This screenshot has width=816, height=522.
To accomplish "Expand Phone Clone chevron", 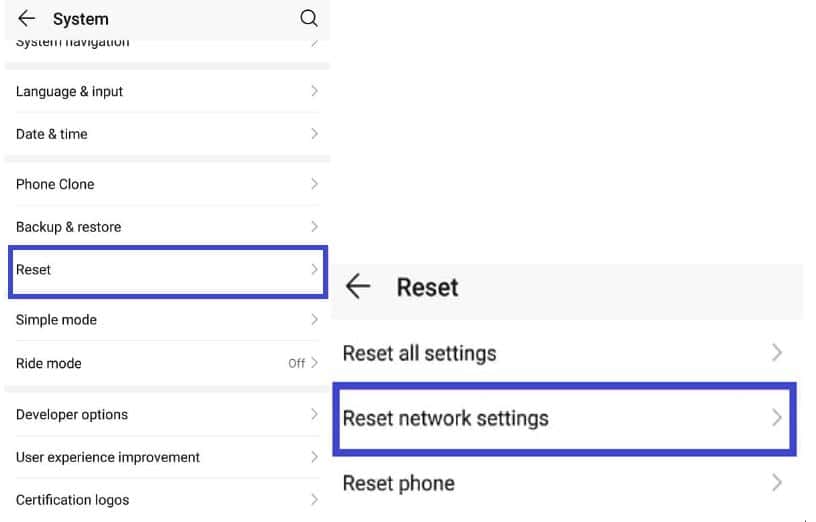I will tap(314, 184).
